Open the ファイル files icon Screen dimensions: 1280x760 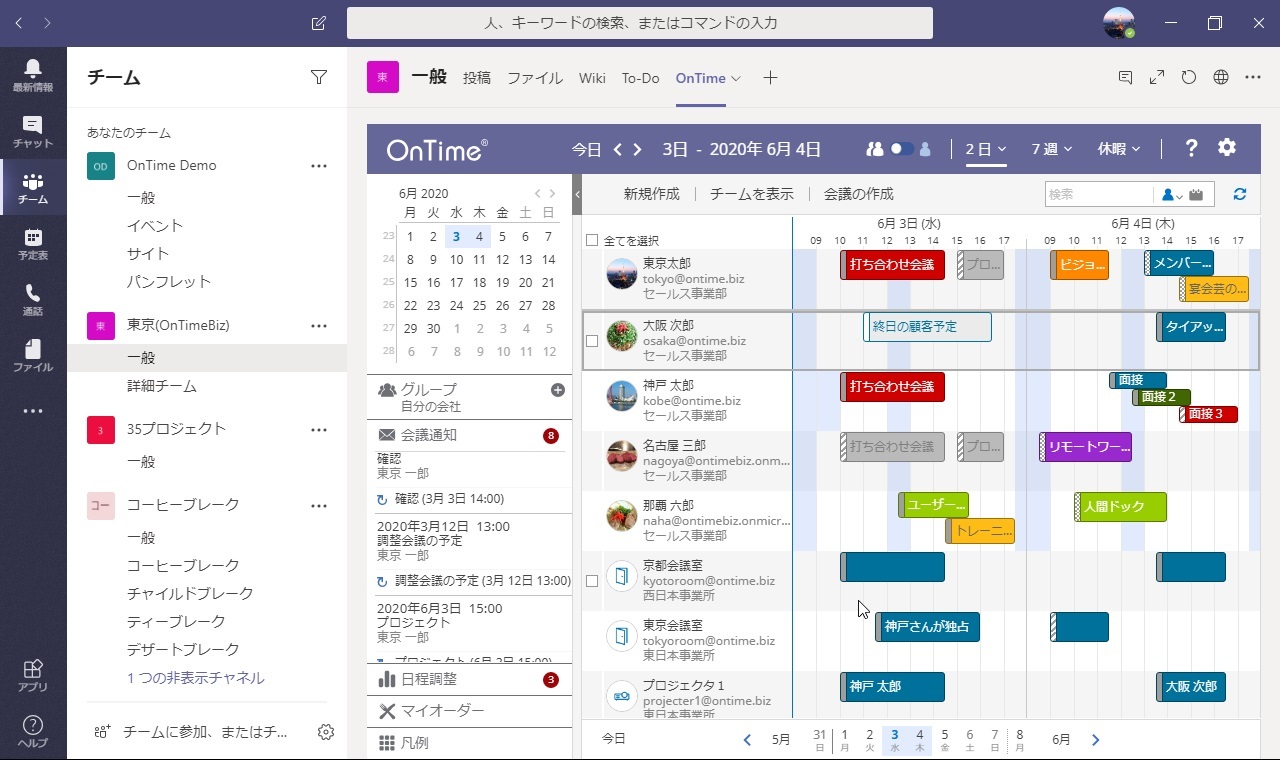(x=33, y=356)
